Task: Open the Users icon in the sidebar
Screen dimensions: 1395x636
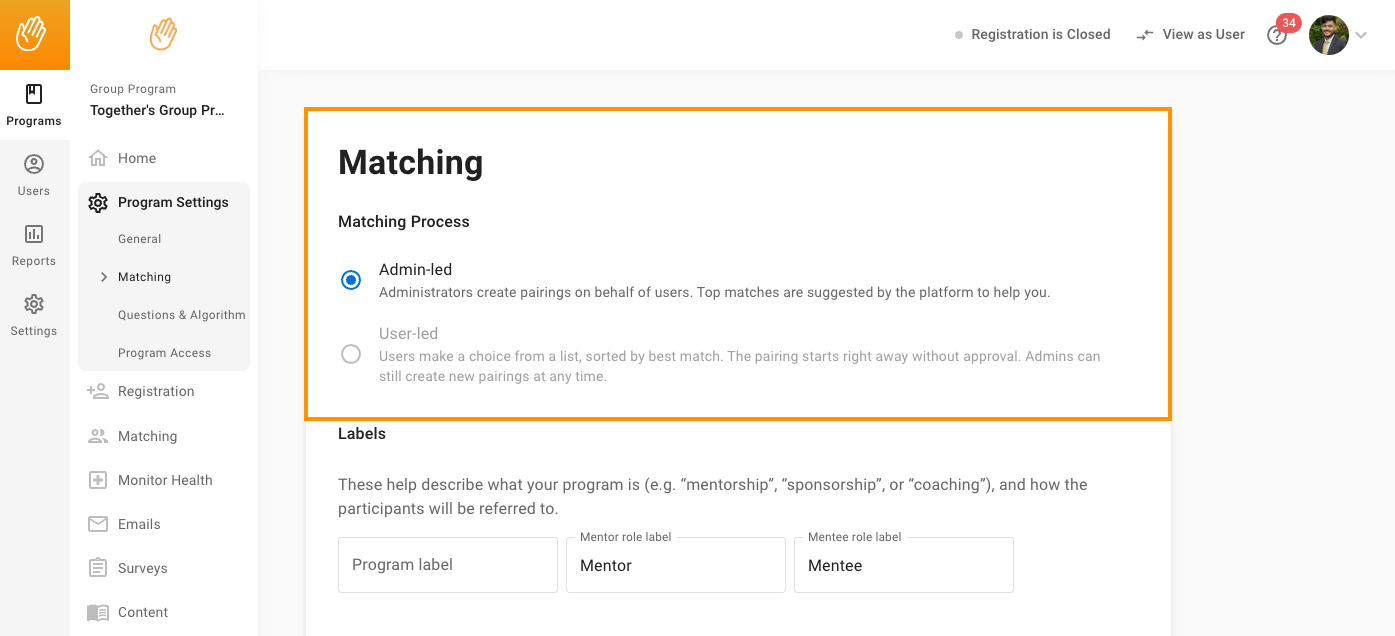Action: [34, 175]
